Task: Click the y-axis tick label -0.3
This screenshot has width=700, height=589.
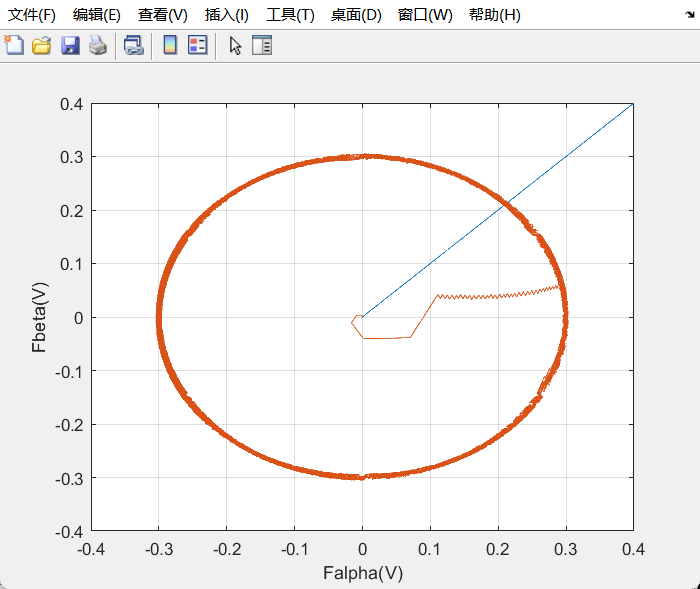Action: click(x=69, y=479)
